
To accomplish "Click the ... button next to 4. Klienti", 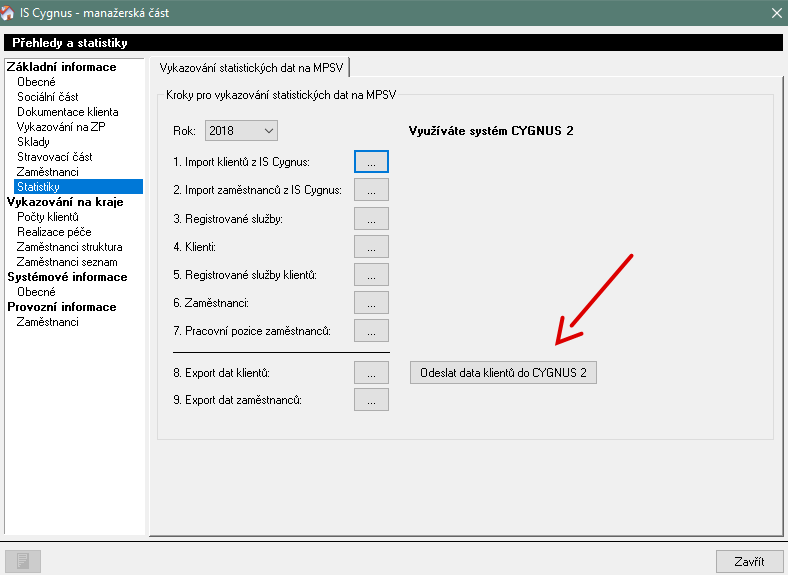I will (x=371, y=247).
